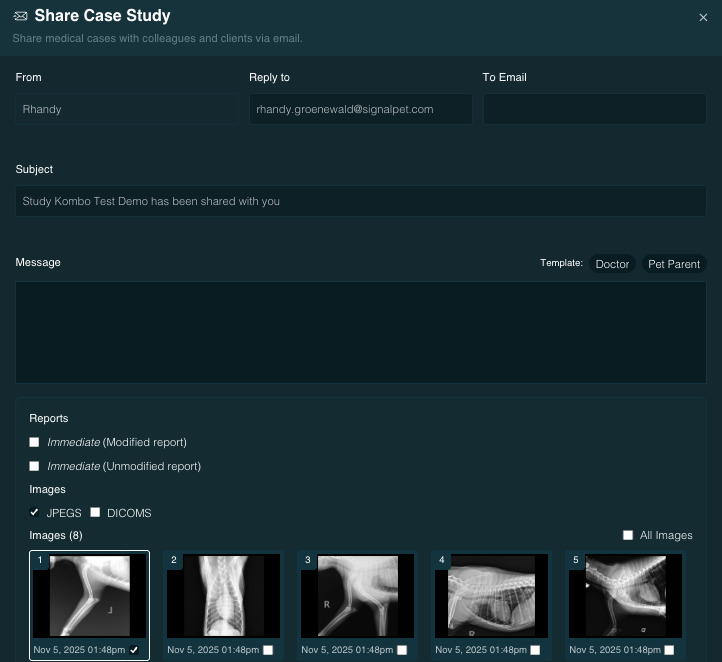The image size is (722, 662).
Task: Select radiograph thumbnail number 2
Action: [x=224, y=596]
